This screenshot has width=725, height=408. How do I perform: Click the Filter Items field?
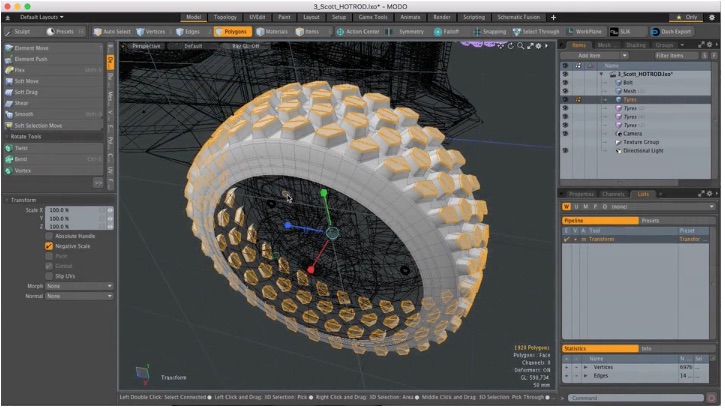click(675, 56)
